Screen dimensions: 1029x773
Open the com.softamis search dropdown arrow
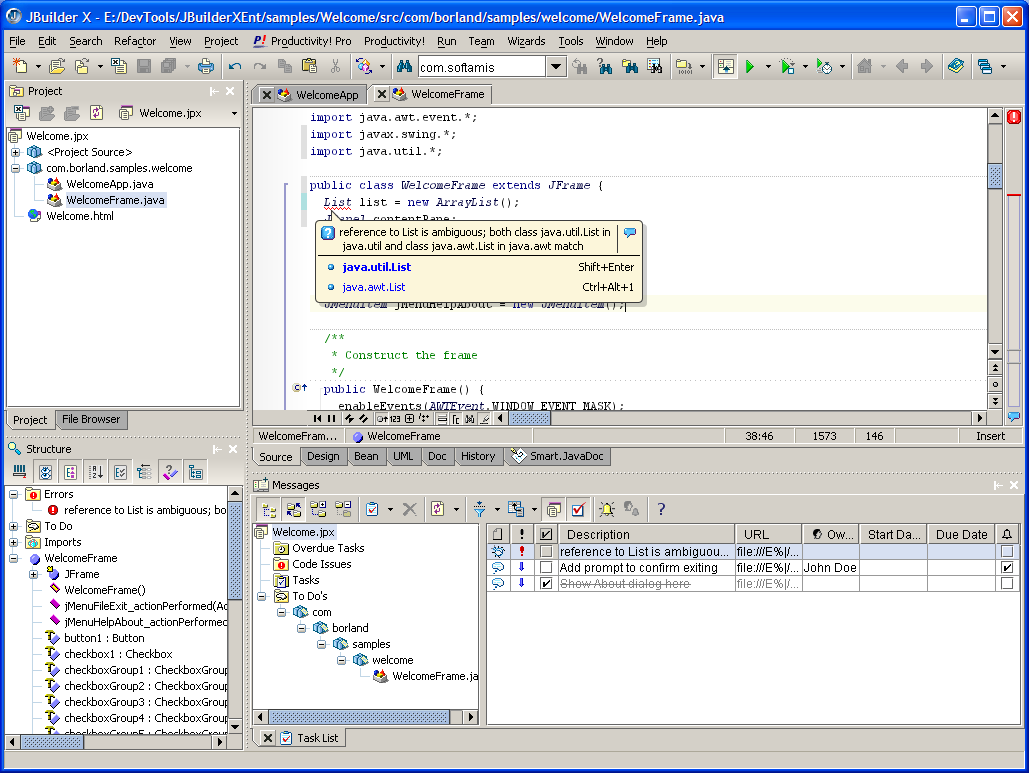point(557,67)
